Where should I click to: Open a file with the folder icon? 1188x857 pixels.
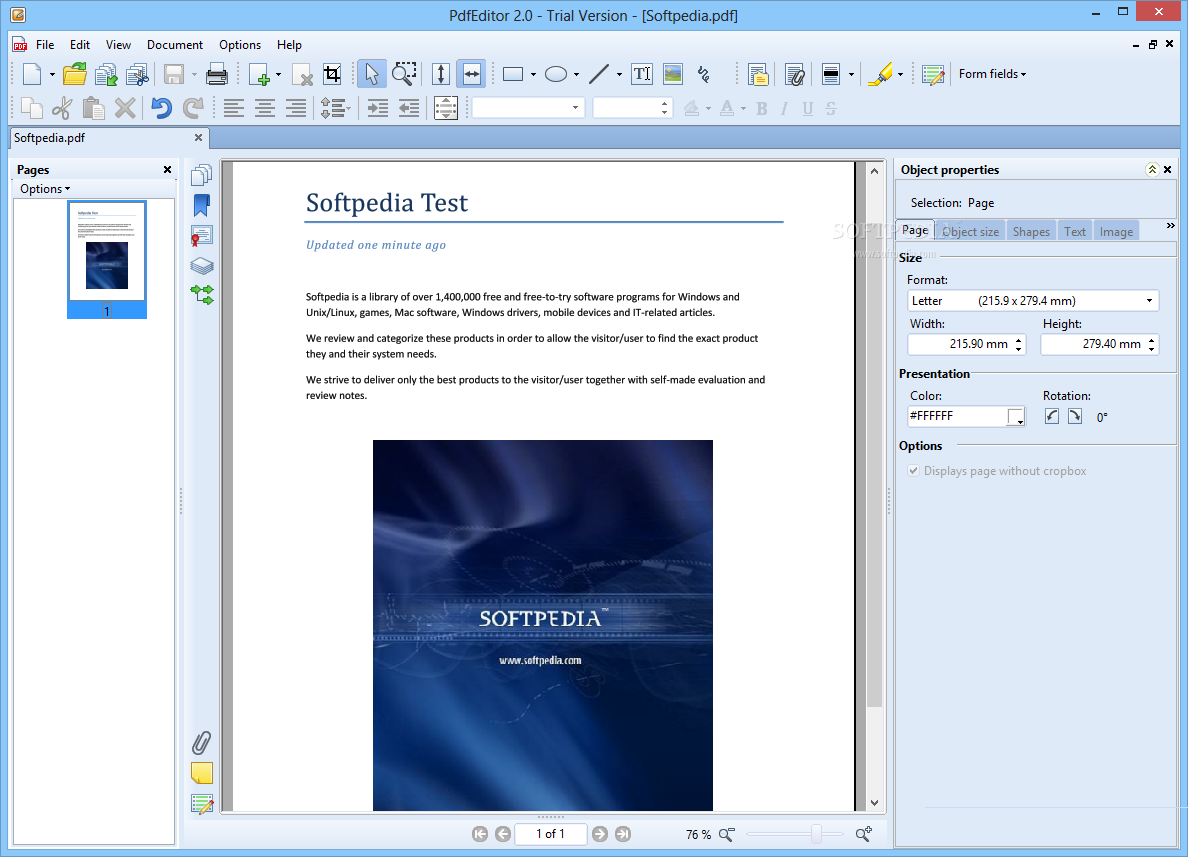(74, 74)
